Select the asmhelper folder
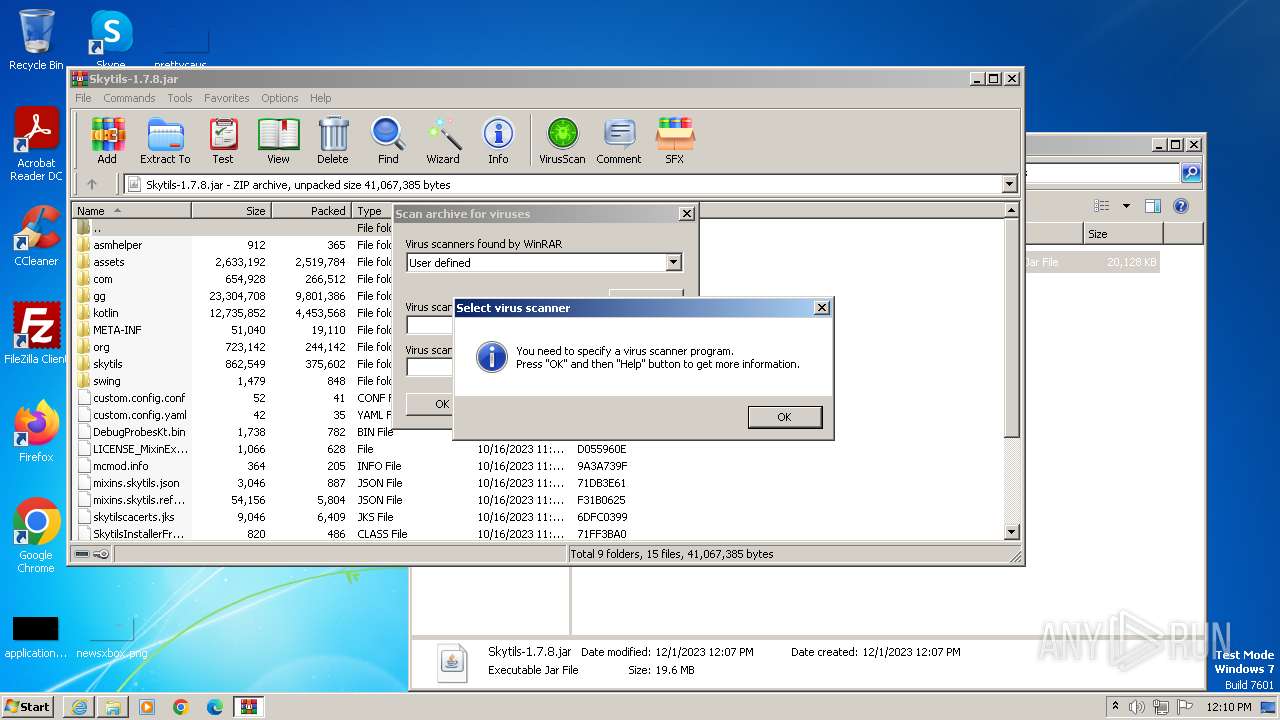1280x720 pixels. click(x=118, y=245)
